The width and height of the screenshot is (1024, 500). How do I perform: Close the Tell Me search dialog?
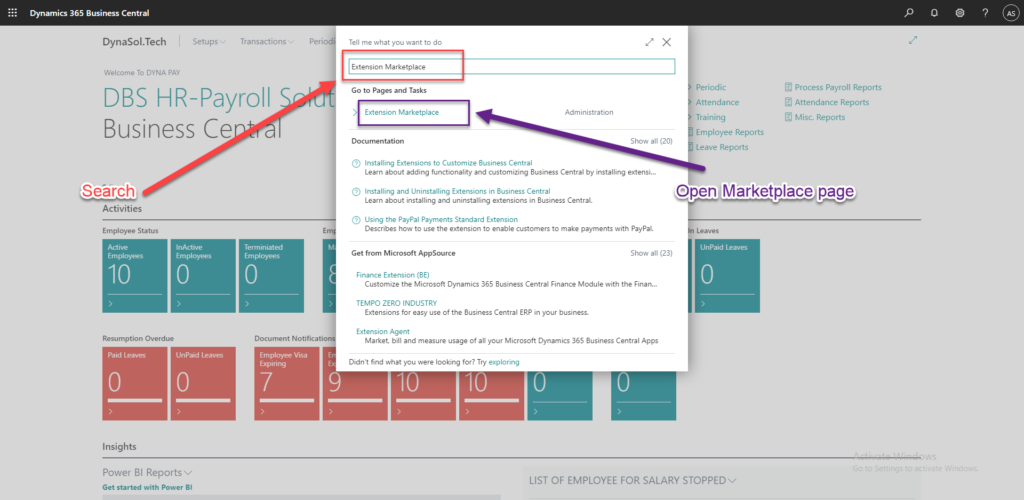pyautogui.click(x=667, y=42)
